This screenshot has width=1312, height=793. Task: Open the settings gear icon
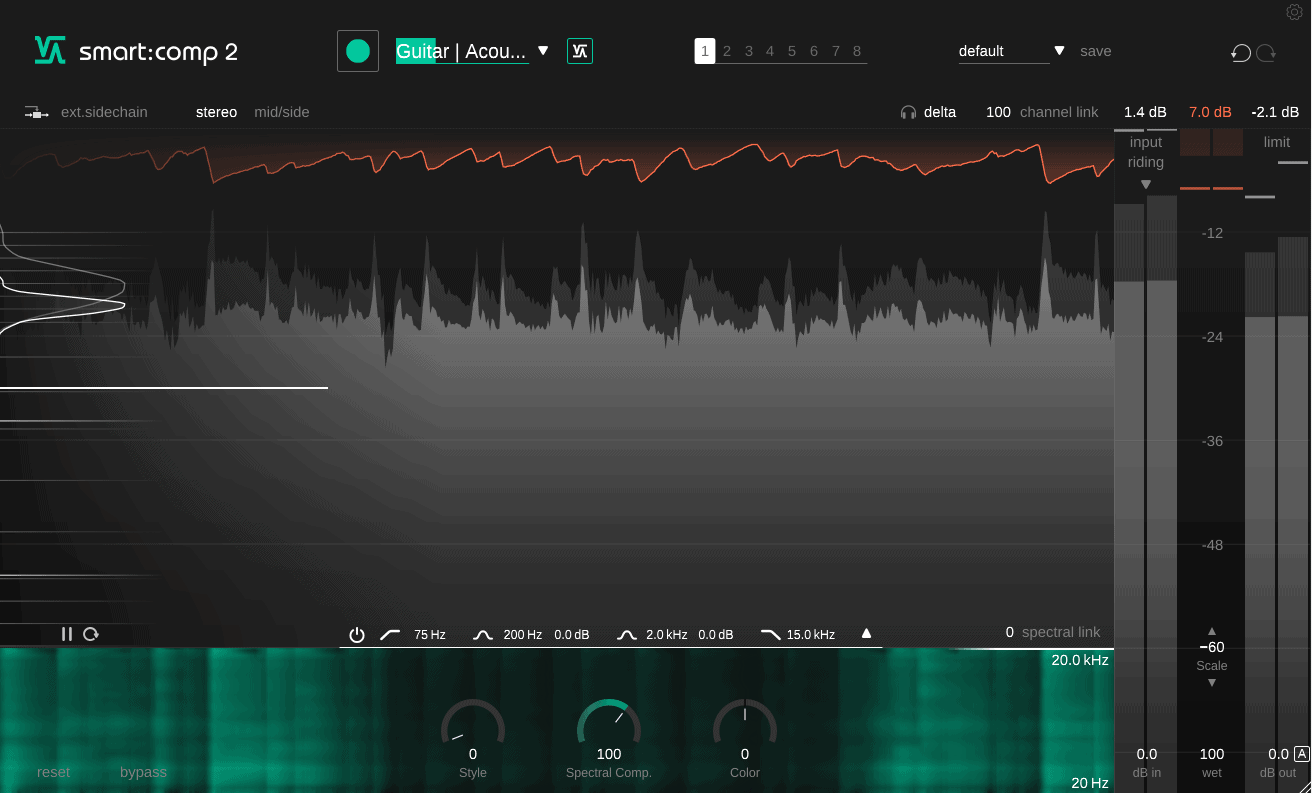1294,12
